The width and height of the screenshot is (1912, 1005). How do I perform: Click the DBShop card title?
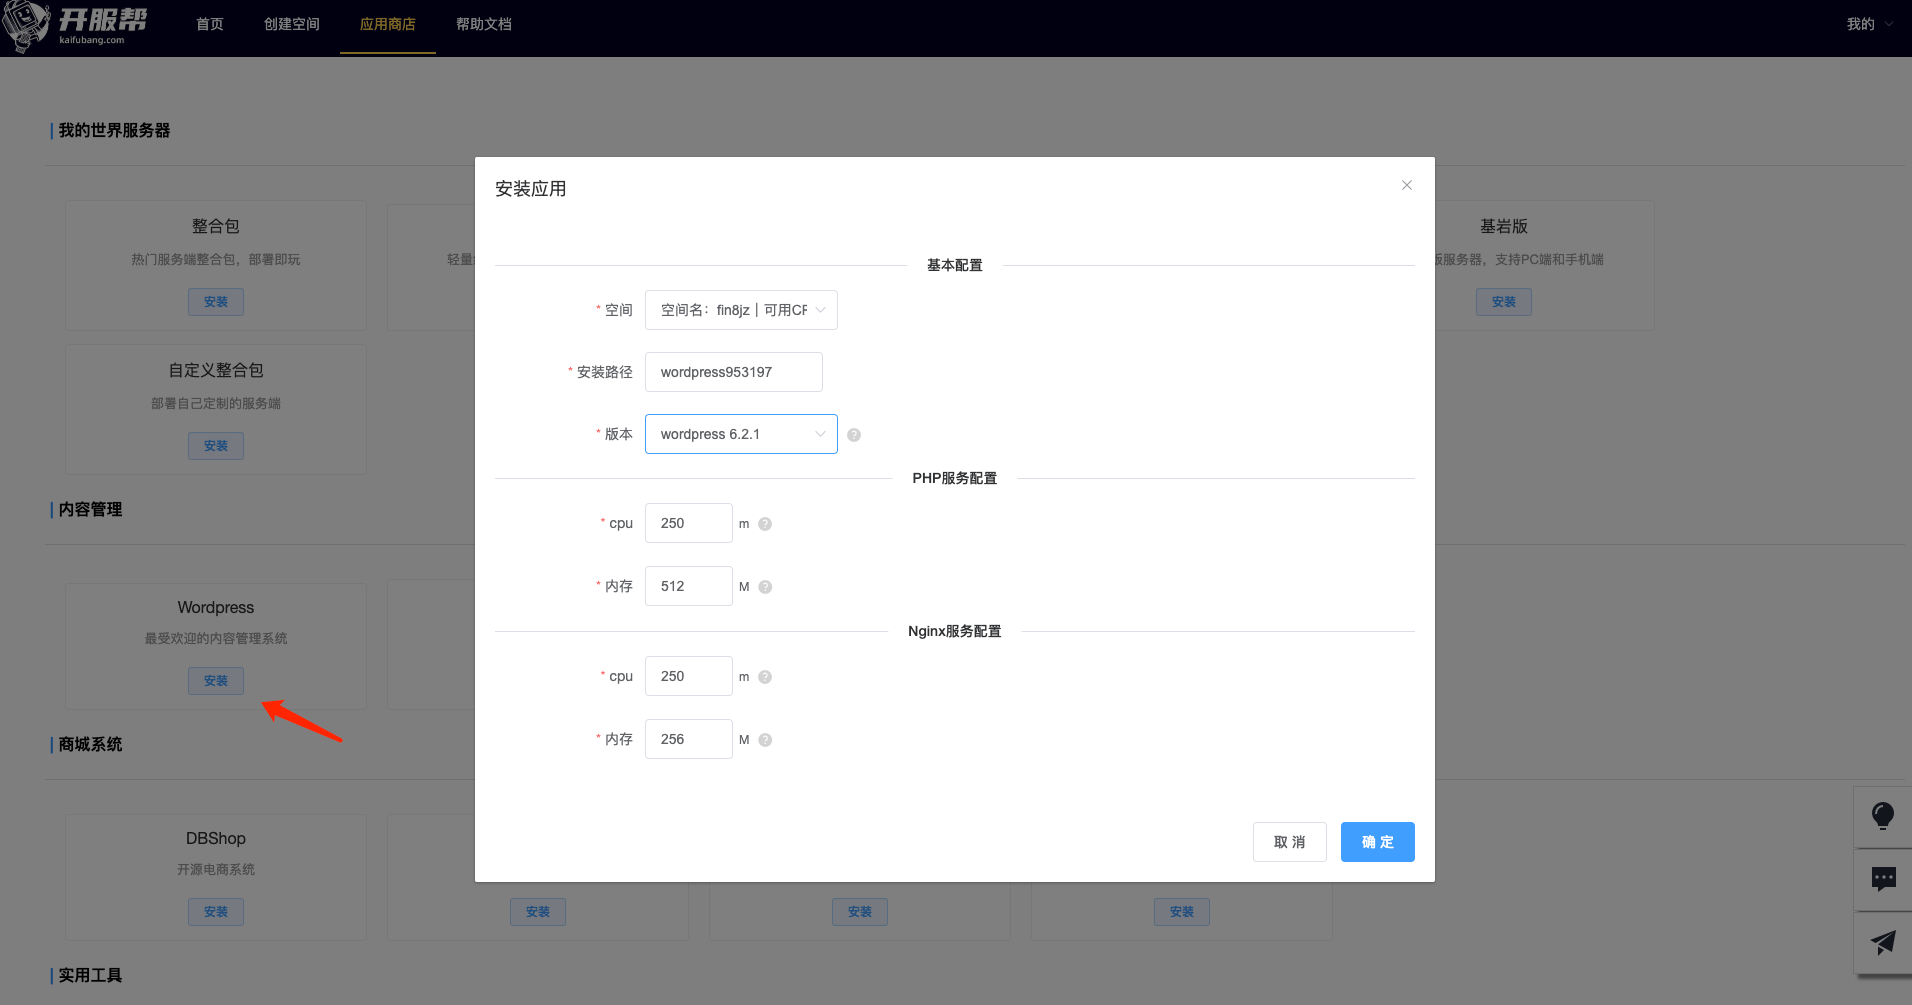(x=216, y=839)
